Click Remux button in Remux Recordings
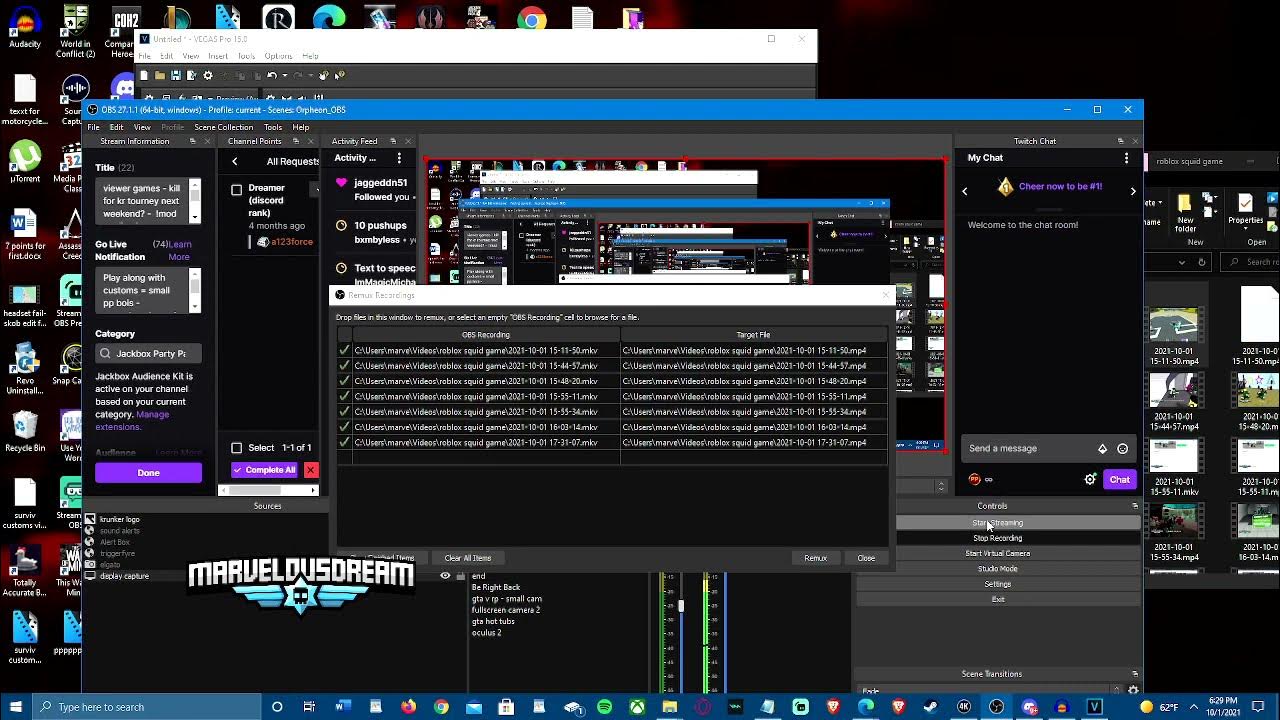1280x720 pixels. tap(816, 558)
